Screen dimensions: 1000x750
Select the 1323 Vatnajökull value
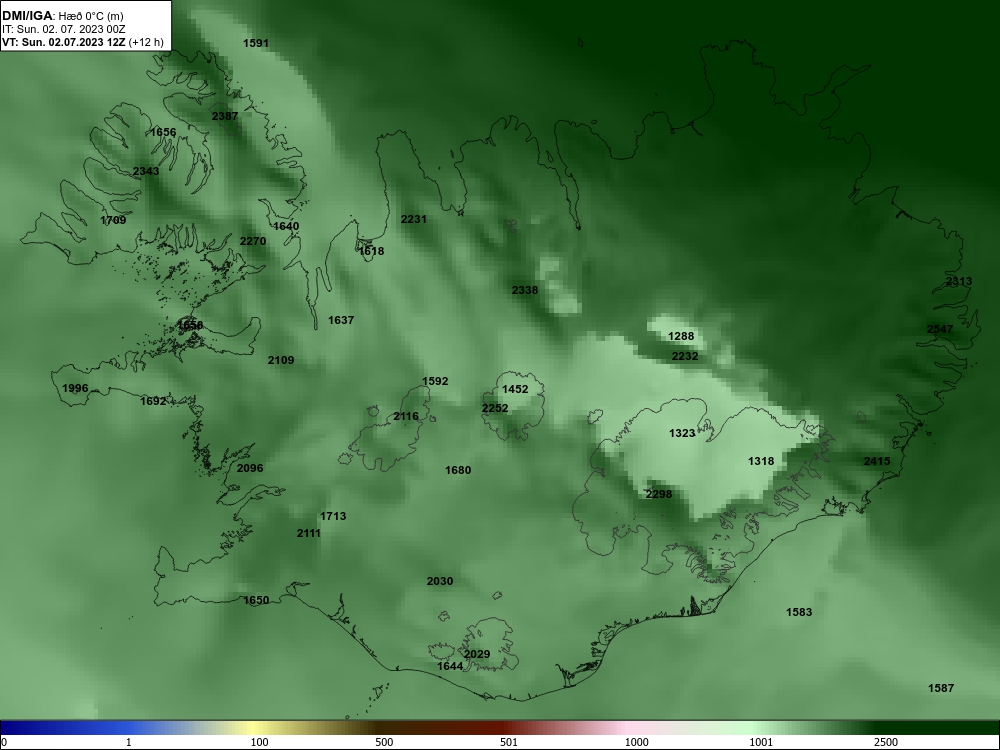pyautogui.click(x=682, y=433)
